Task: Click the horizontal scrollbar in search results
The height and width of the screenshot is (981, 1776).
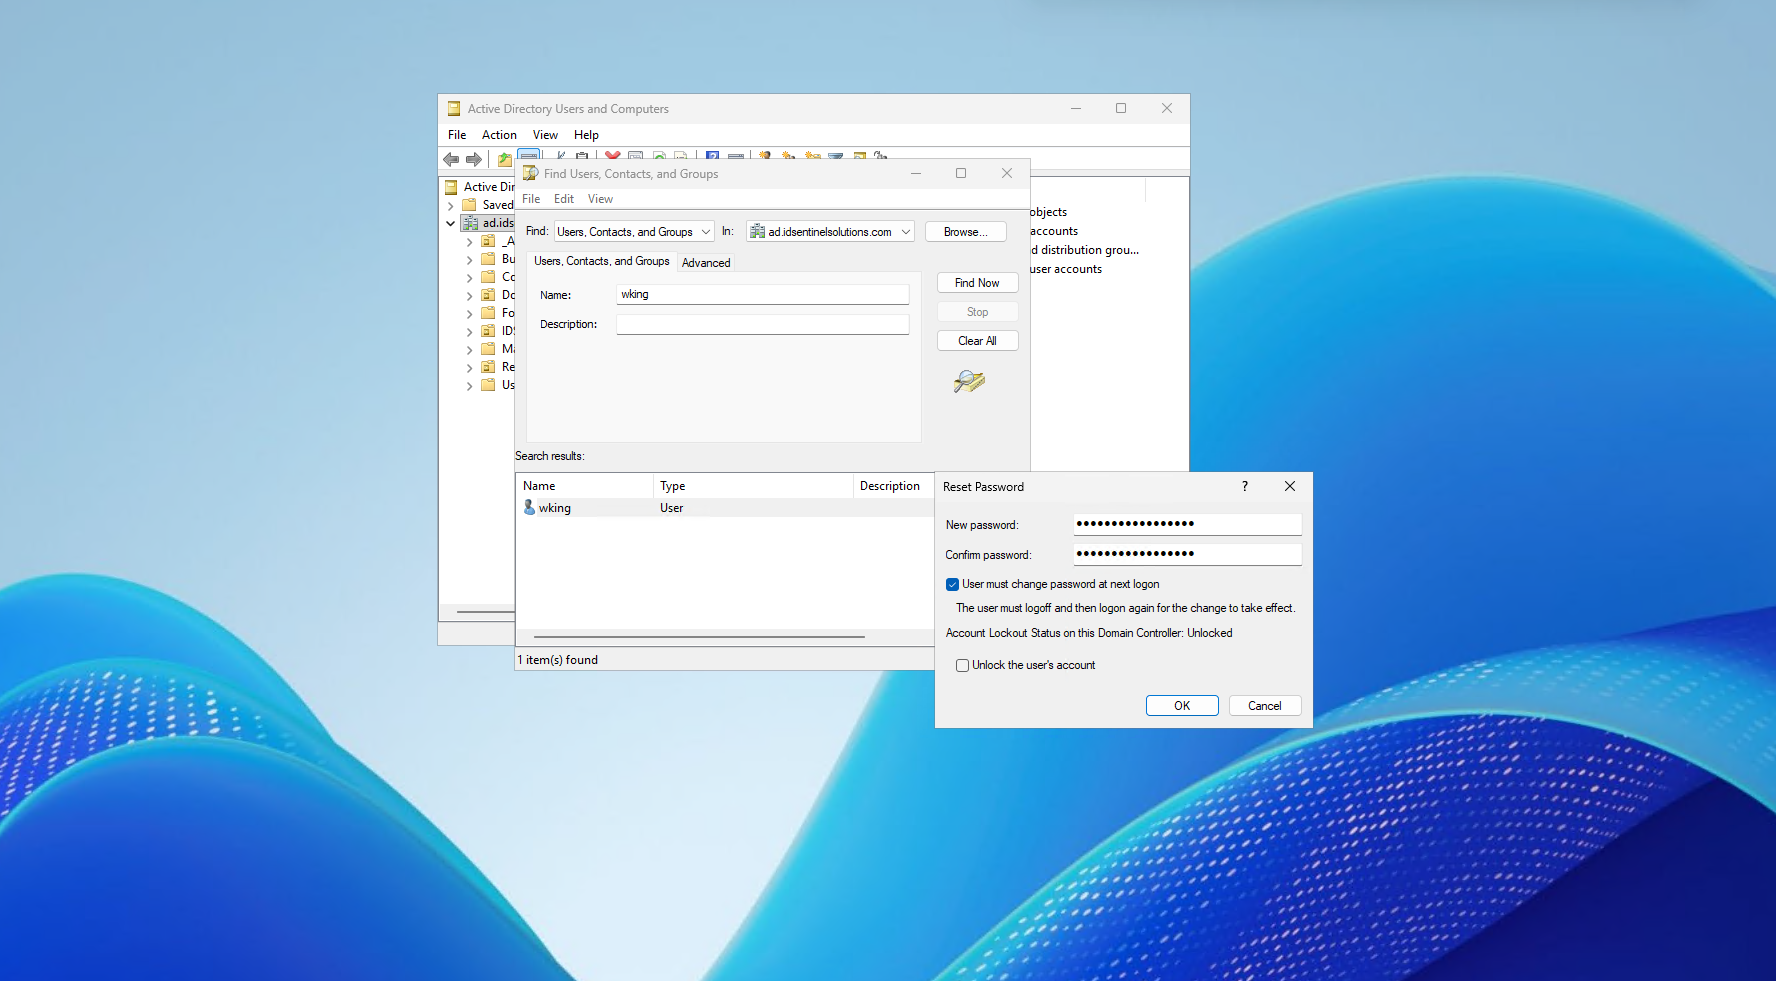Action: 699,637
